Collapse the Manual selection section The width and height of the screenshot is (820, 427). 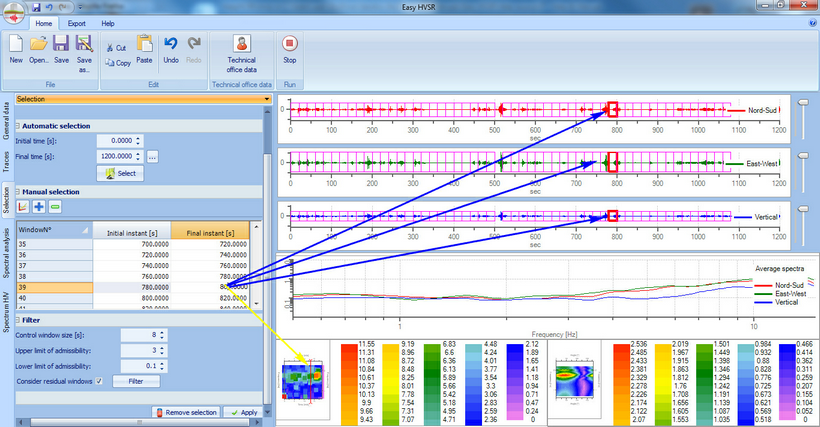pos(18,192)
